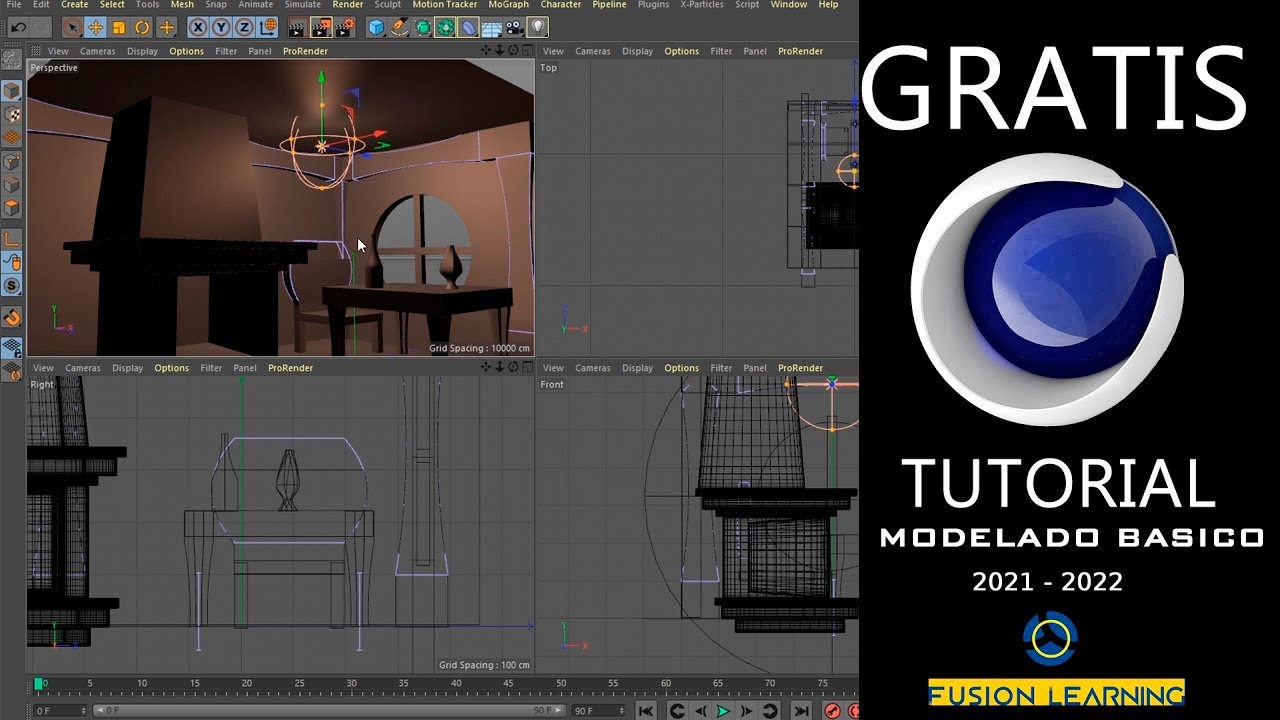This screenshot has height=720, width=1280.
Task: Toggle Y axis lock
Action: (221, 28)
